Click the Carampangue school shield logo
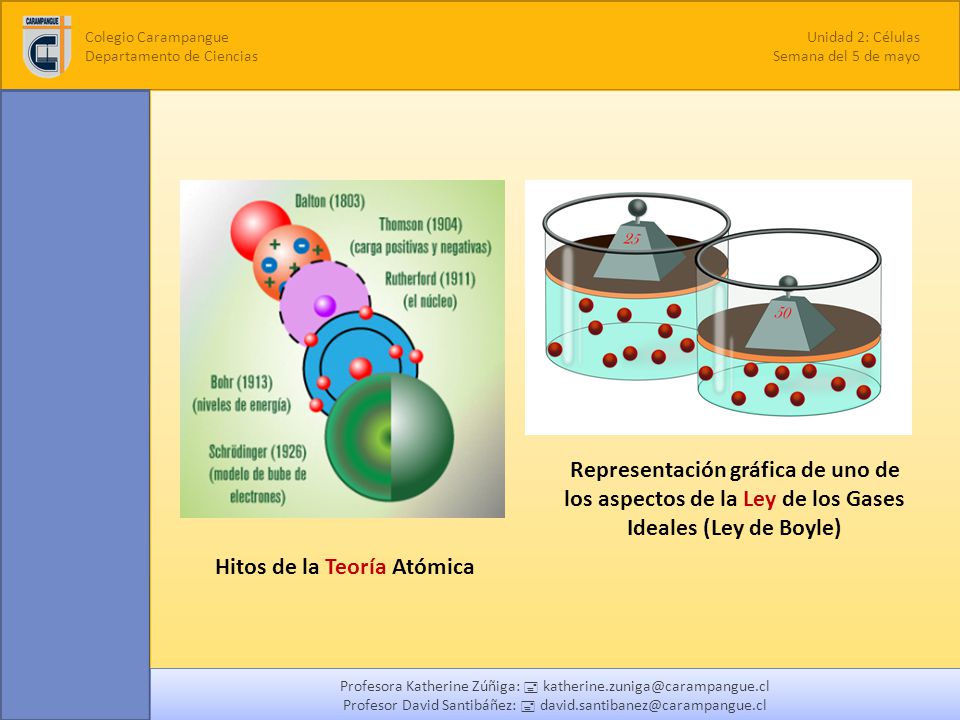Viewport: 960px width, 720px height. pos(47,46)
